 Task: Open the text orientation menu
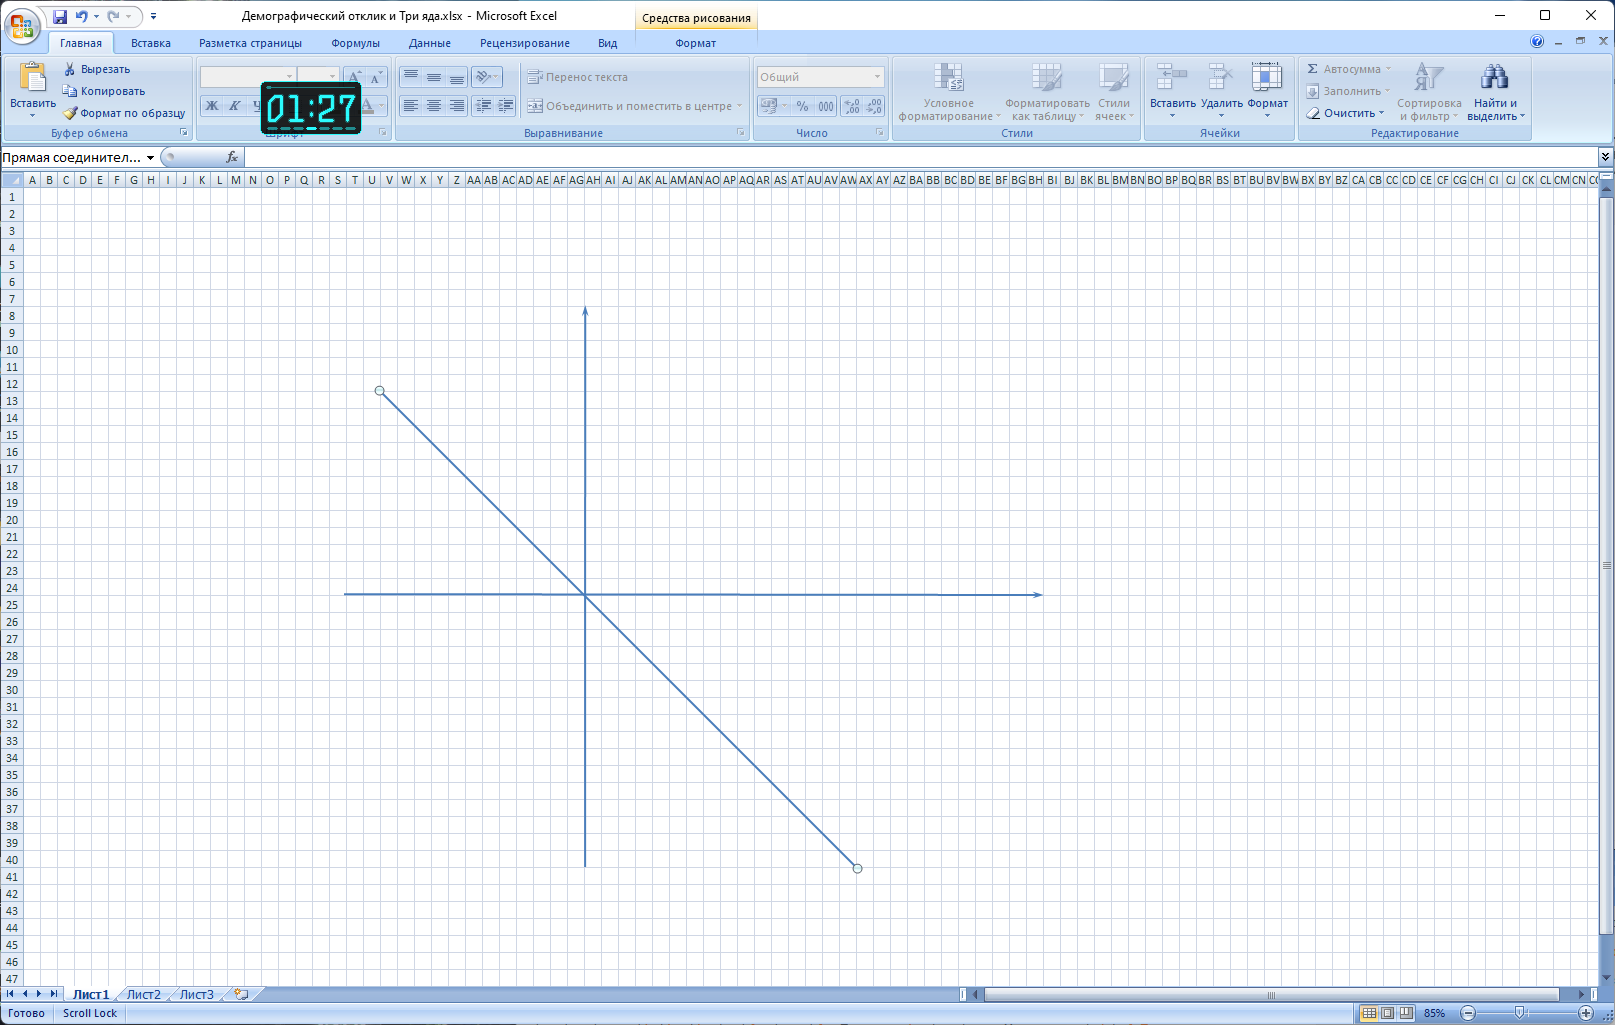click(486, 77)
